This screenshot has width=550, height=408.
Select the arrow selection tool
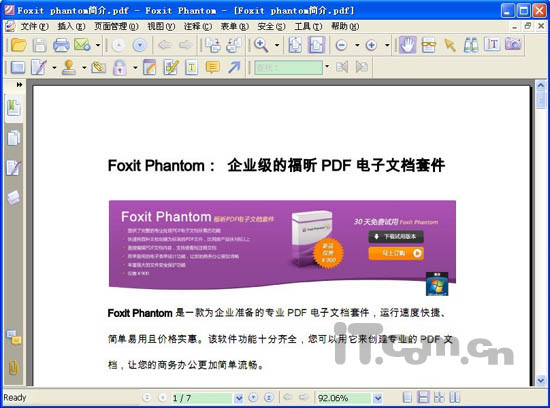(x=450, y=45)
